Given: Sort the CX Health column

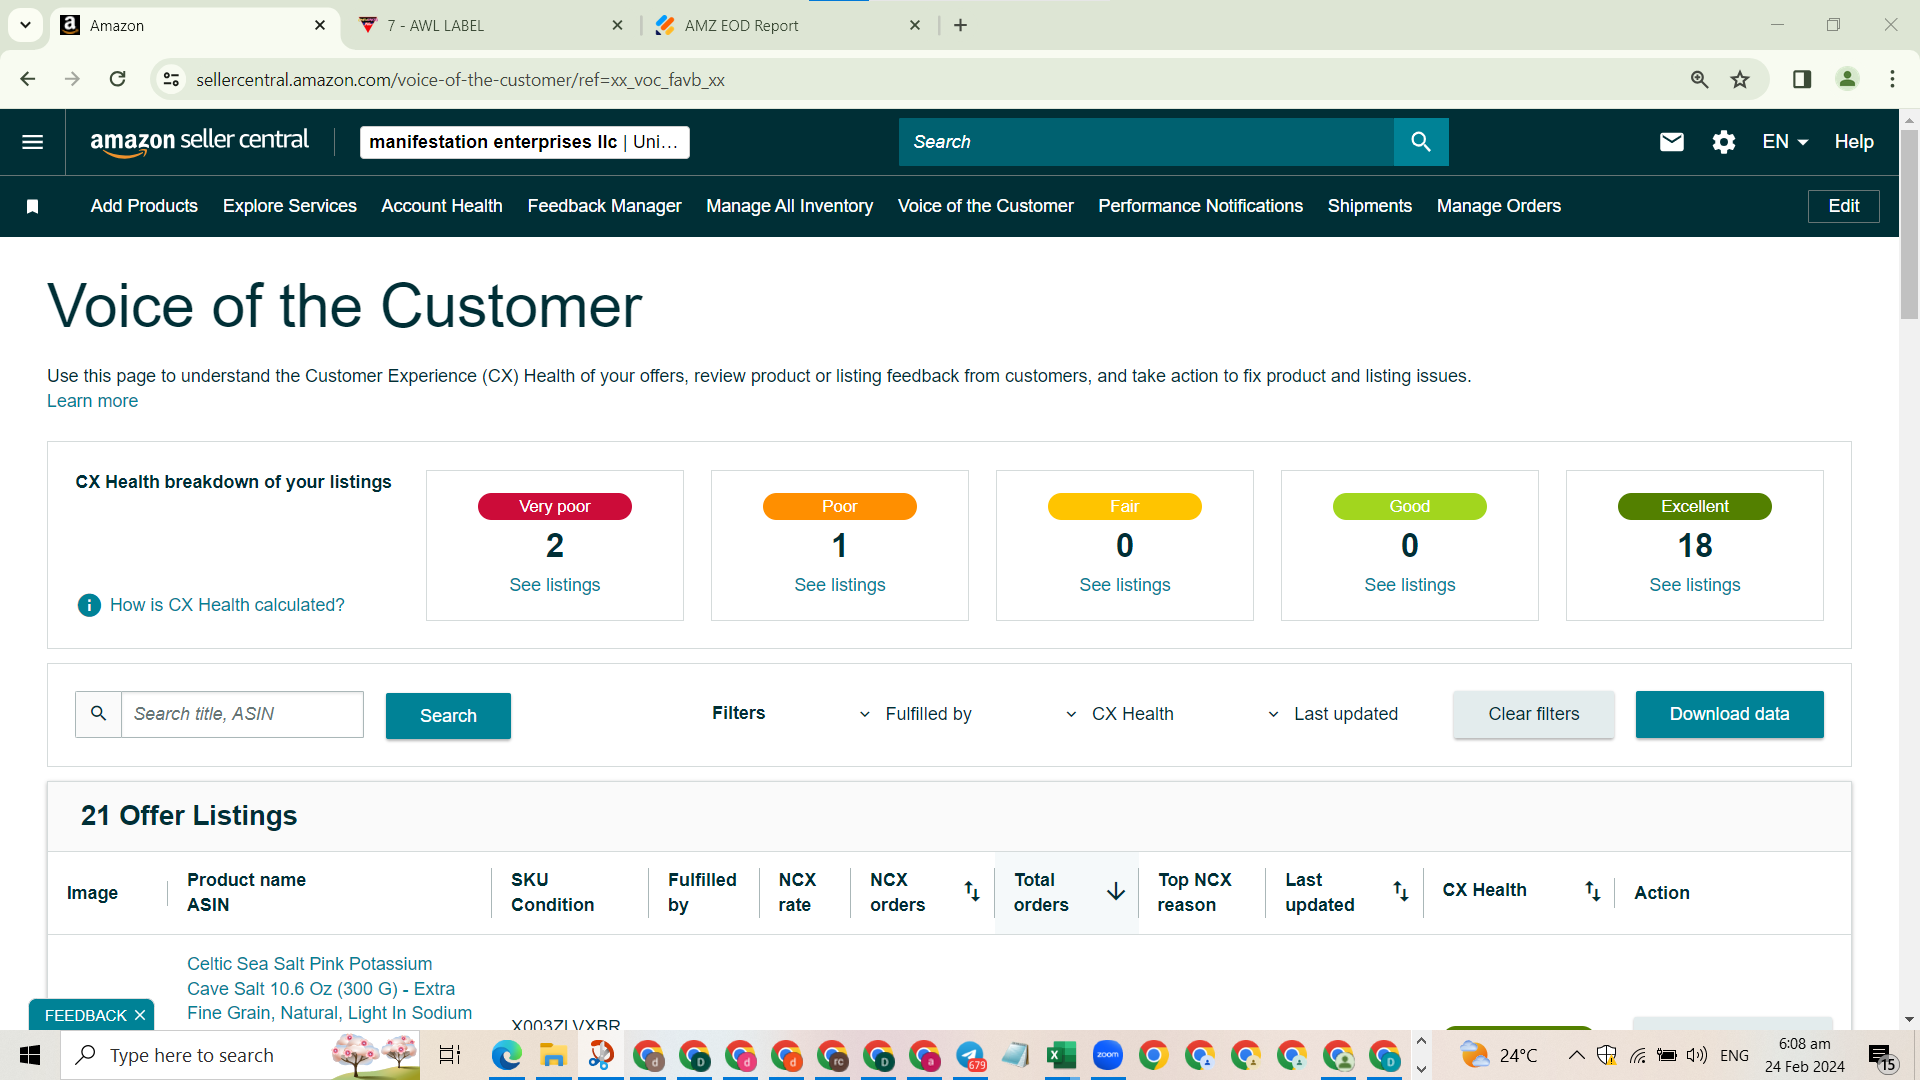Looking at the screenshot, I should (x=1592, y=891).
